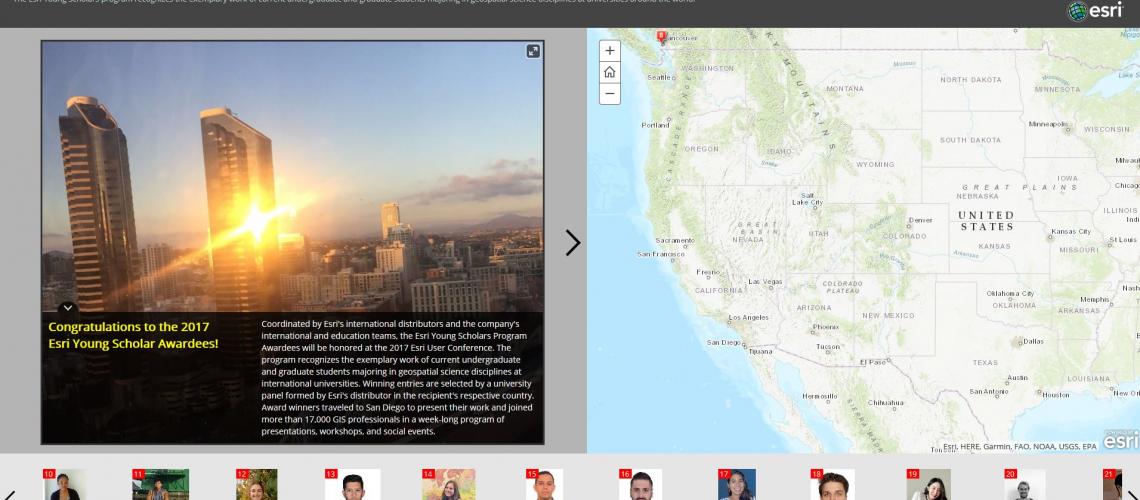Click the Las Vegas label on the map

pos(765,281)
